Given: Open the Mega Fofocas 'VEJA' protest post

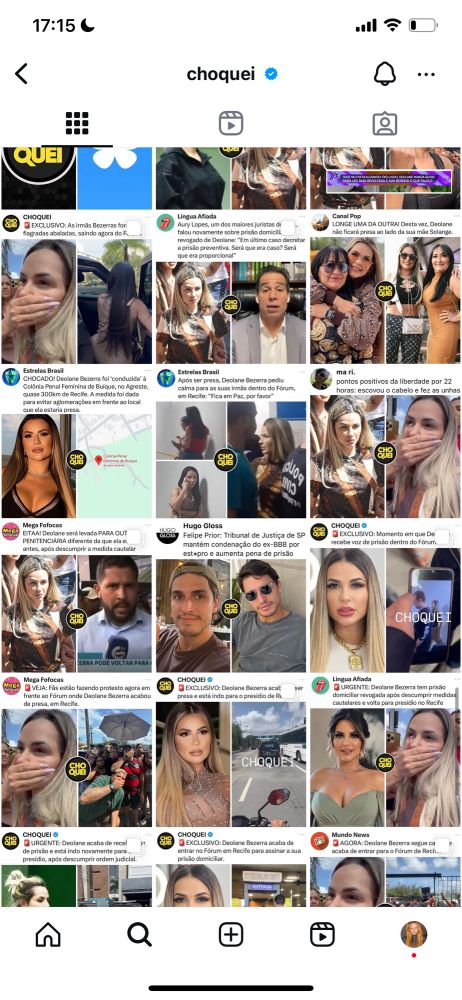Looking at the screenshot, I should coord(77,751).
